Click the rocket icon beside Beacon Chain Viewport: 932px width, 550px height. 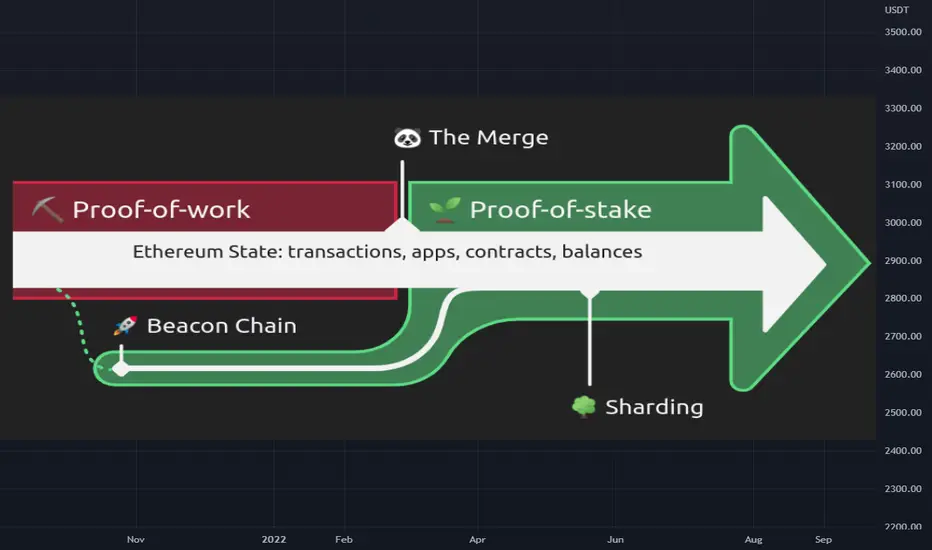click(125, 325)
